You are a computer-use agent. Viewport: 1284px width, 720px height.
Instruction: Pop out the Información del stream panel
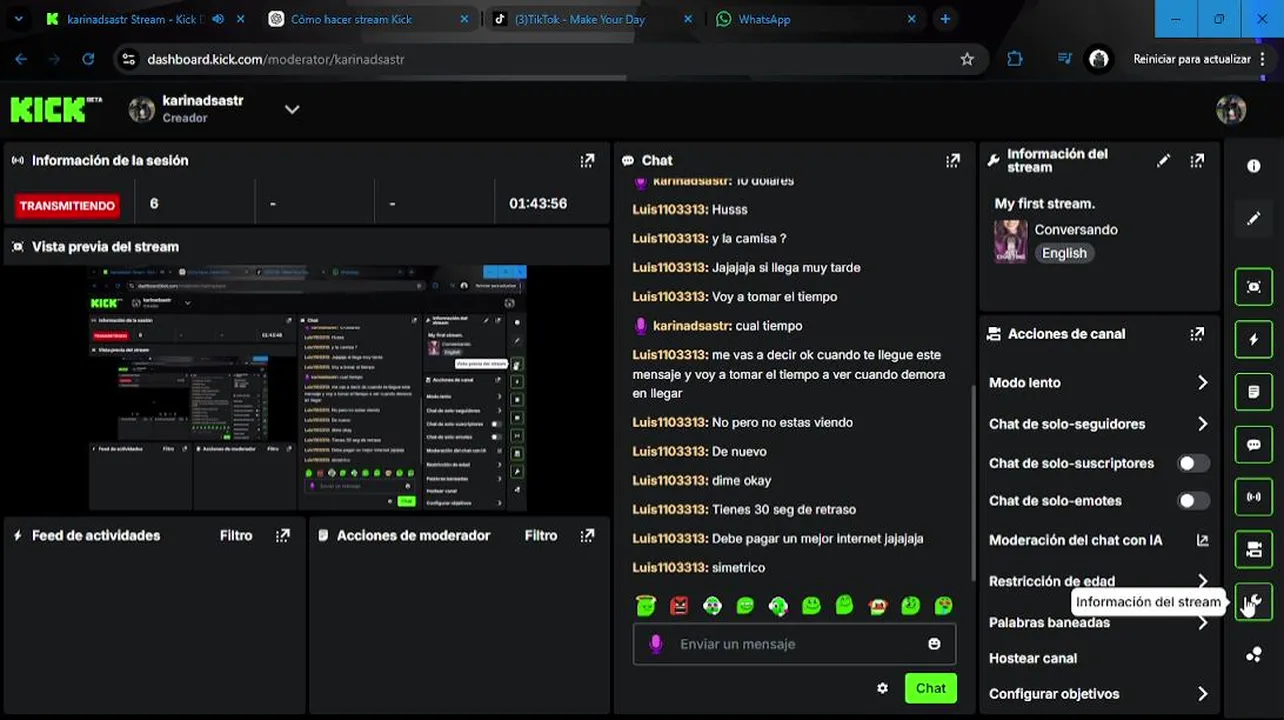pyautogui.click(x=1197, y=160)
